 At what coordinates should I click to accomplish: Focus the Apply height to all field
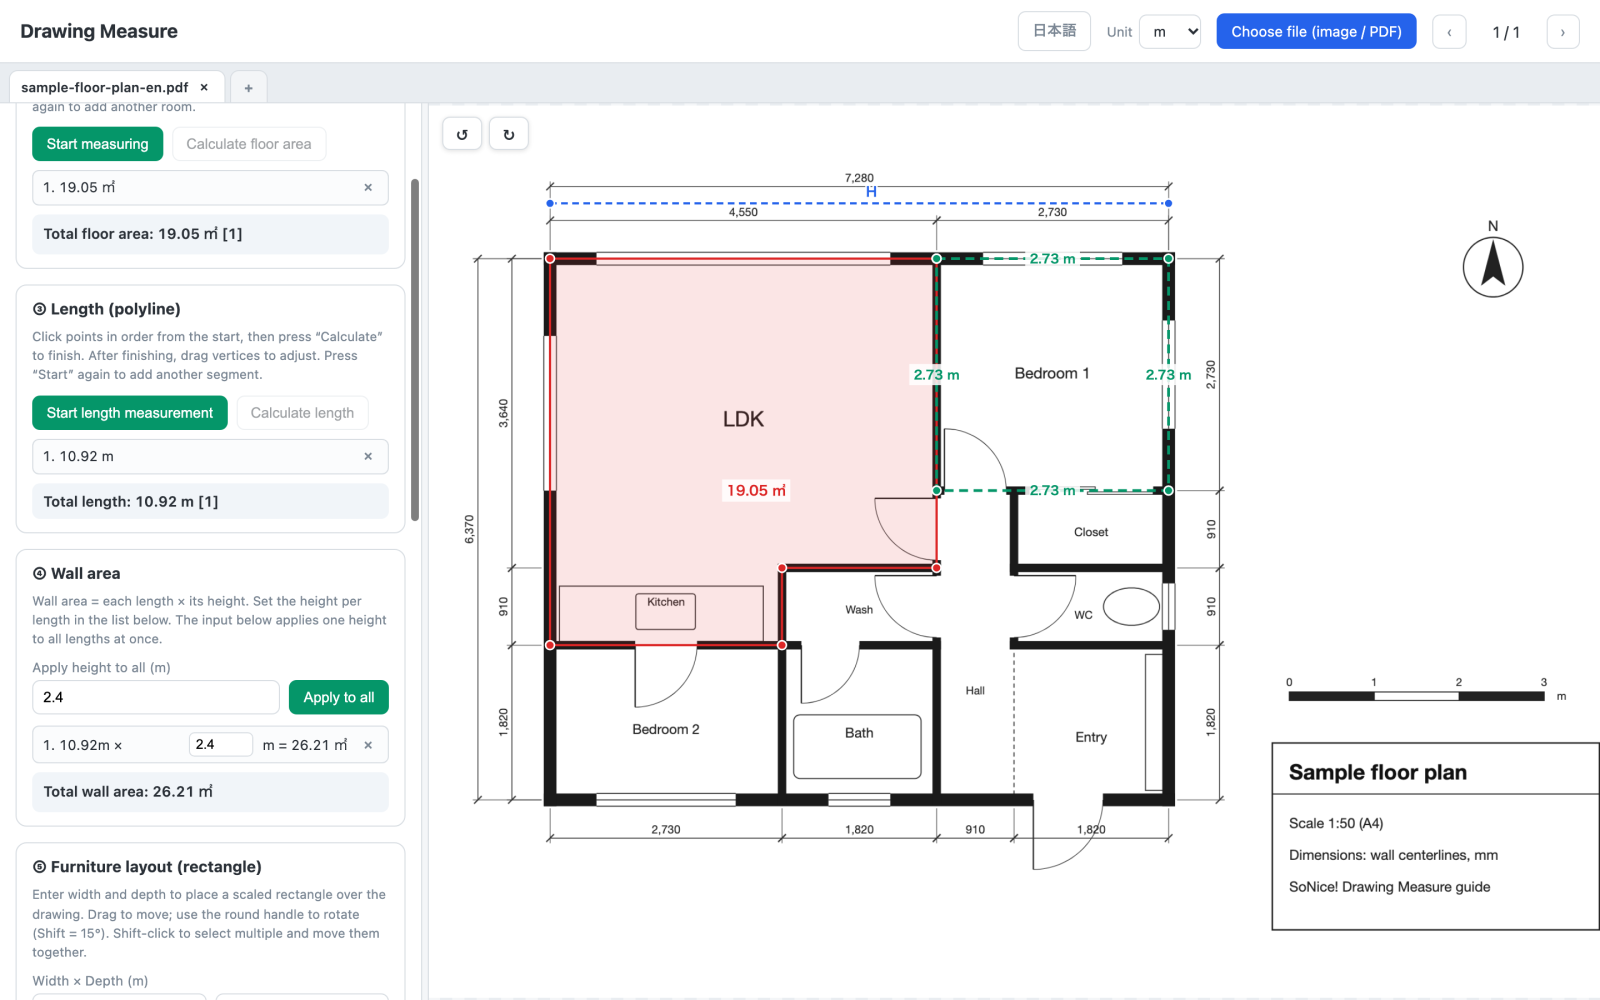(x=156, y=697)
